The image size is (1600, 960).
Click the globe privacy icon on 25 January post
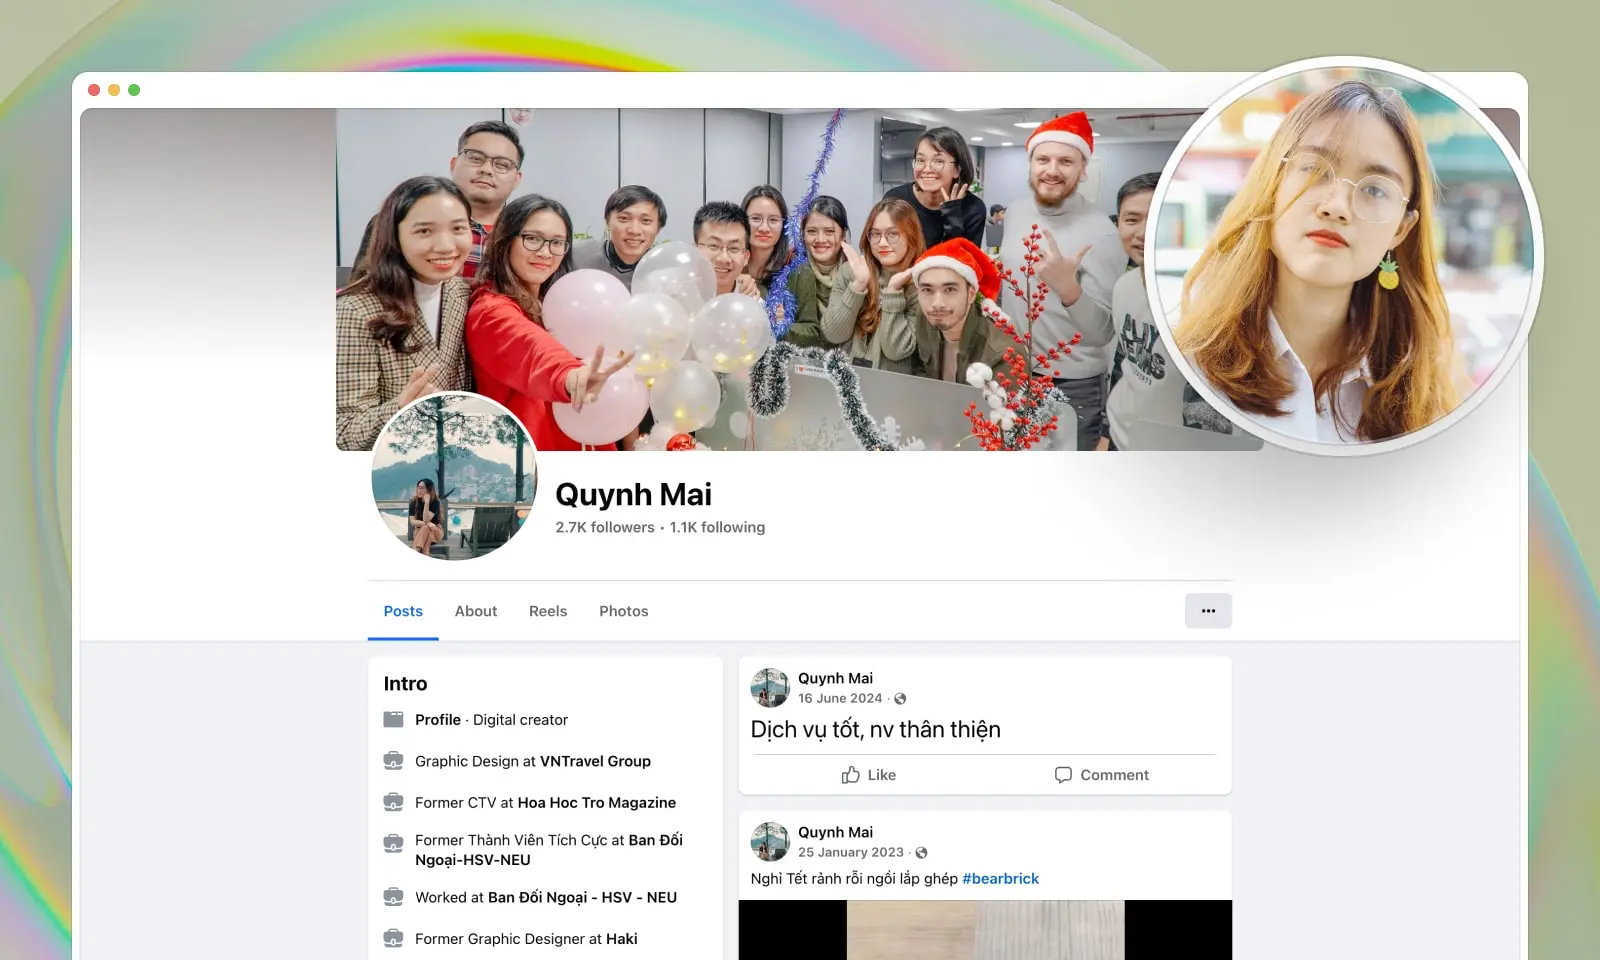(921, 853)
